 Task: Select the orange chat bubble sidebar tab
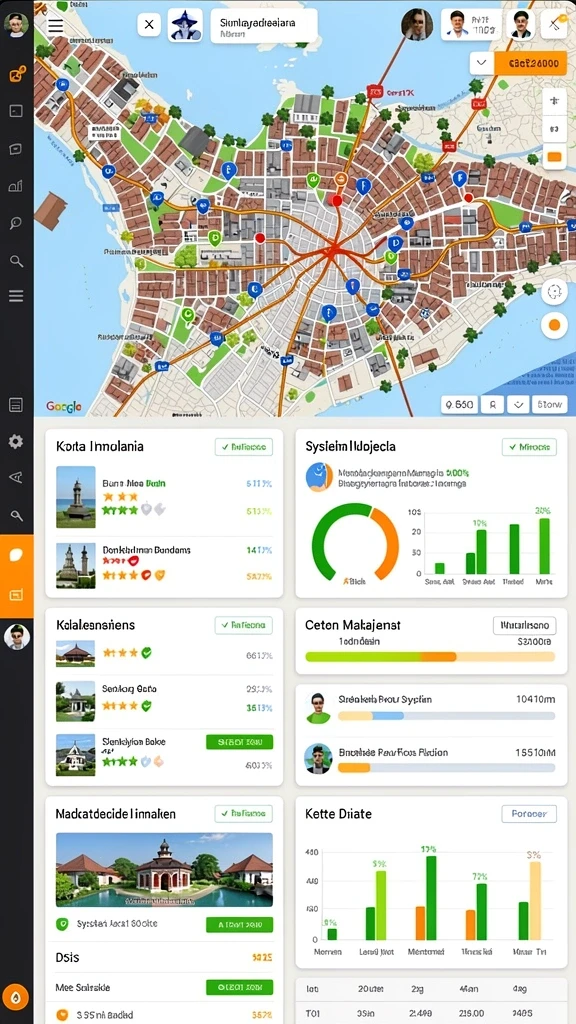coord(16,555)
